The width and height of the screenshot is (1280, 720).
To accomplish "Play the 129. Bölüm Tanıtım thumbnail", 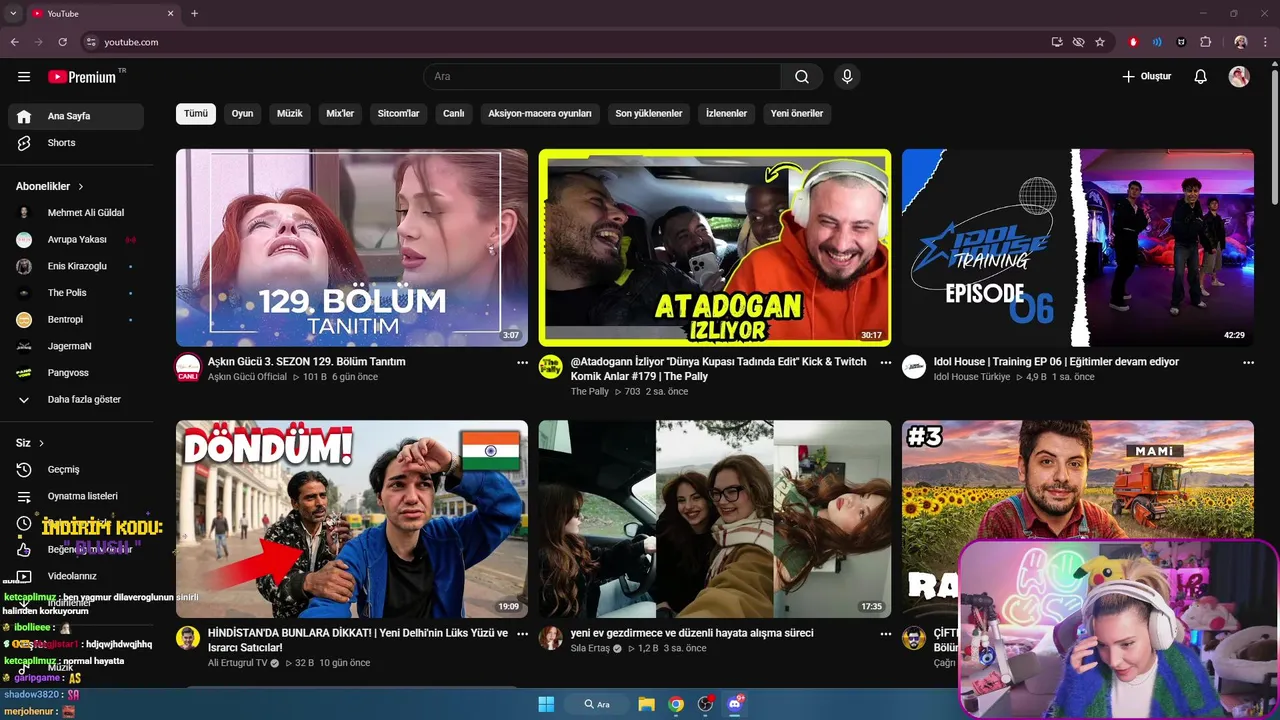I will click(x=352, y=248).
